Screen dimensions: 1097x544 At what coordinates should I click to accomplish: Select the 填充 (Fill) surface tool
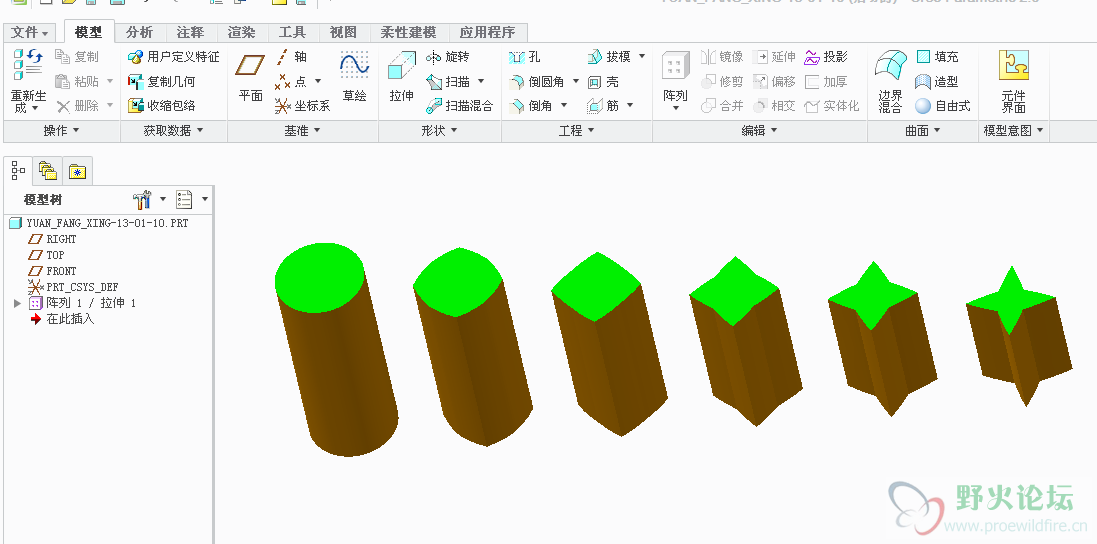[937, 57]
